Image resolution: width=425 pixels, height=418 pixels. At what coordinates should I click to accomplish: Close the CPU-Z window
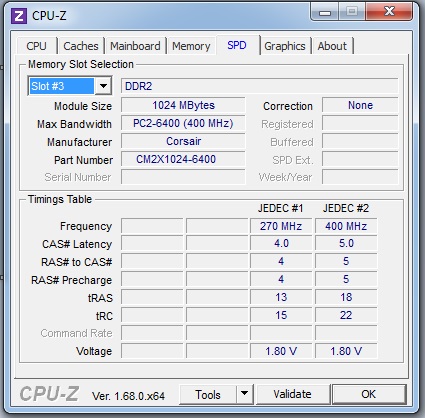(x=389, y=12)
